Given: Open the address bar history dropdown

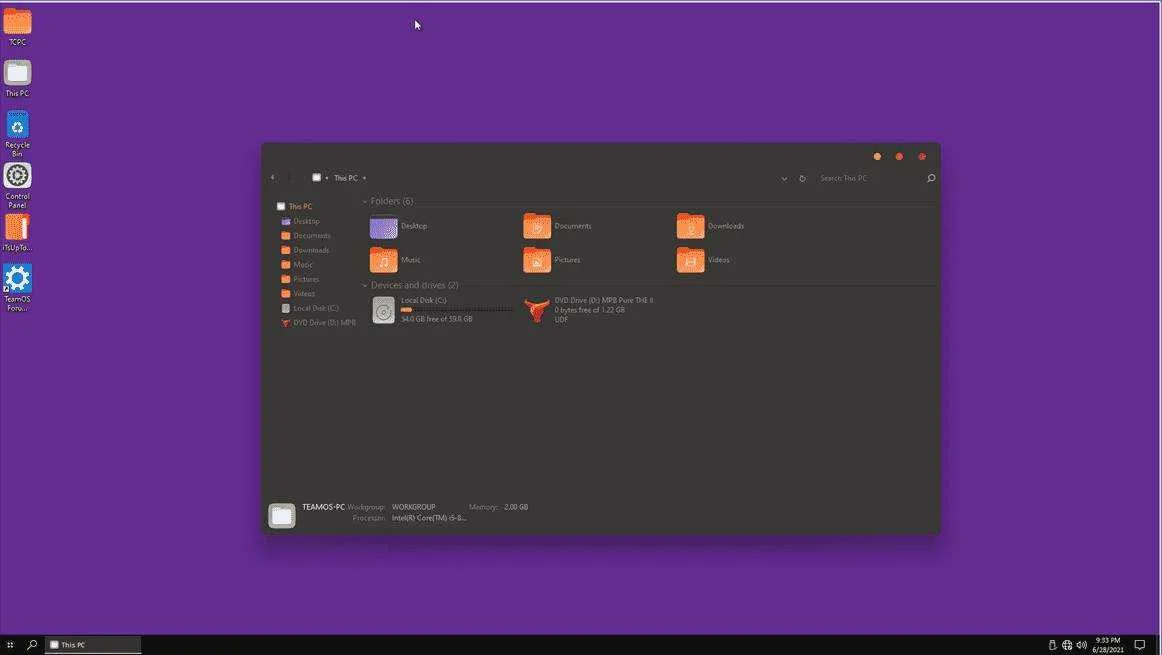Looking at the screenshot, I should tap(784, 179).
